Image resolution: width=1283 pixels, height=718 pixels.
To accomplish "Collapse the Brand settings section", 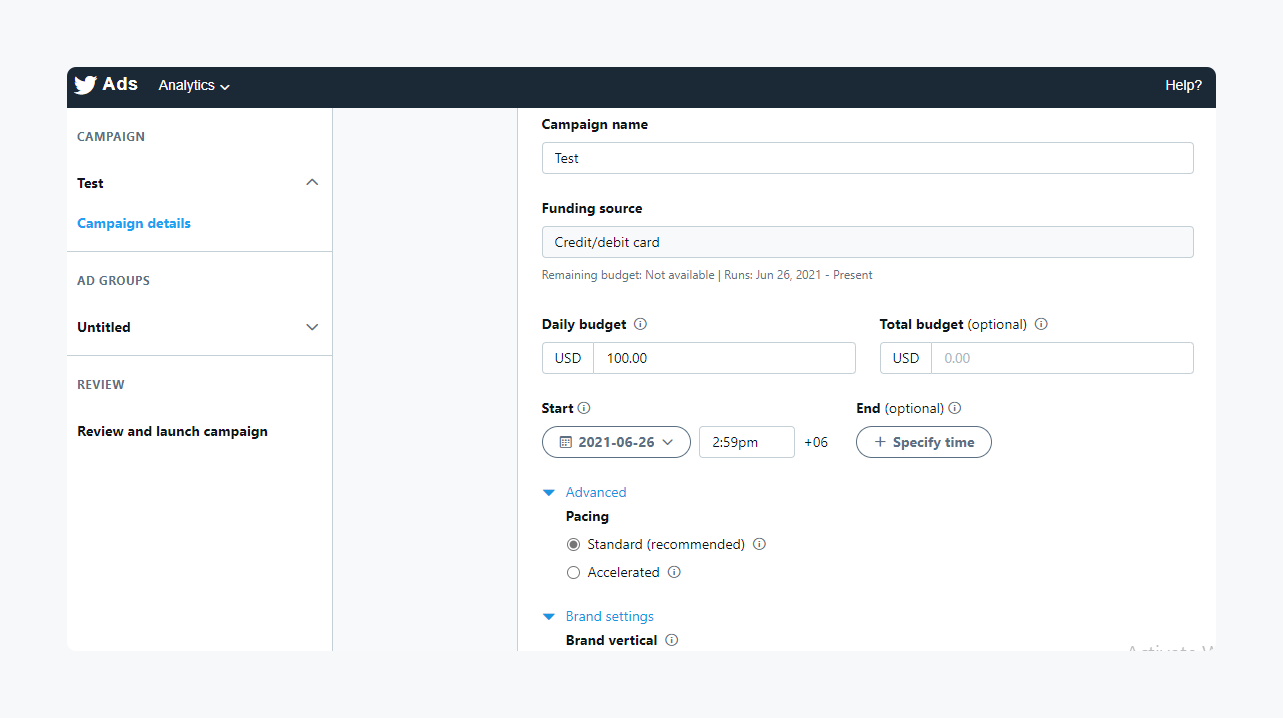I will pos(548,617).
